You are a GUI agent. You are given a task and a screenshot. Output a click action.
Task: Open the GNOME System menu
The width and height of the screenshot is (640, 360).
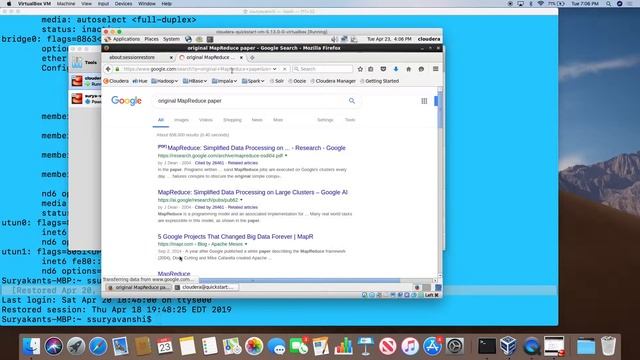point(171,39)
